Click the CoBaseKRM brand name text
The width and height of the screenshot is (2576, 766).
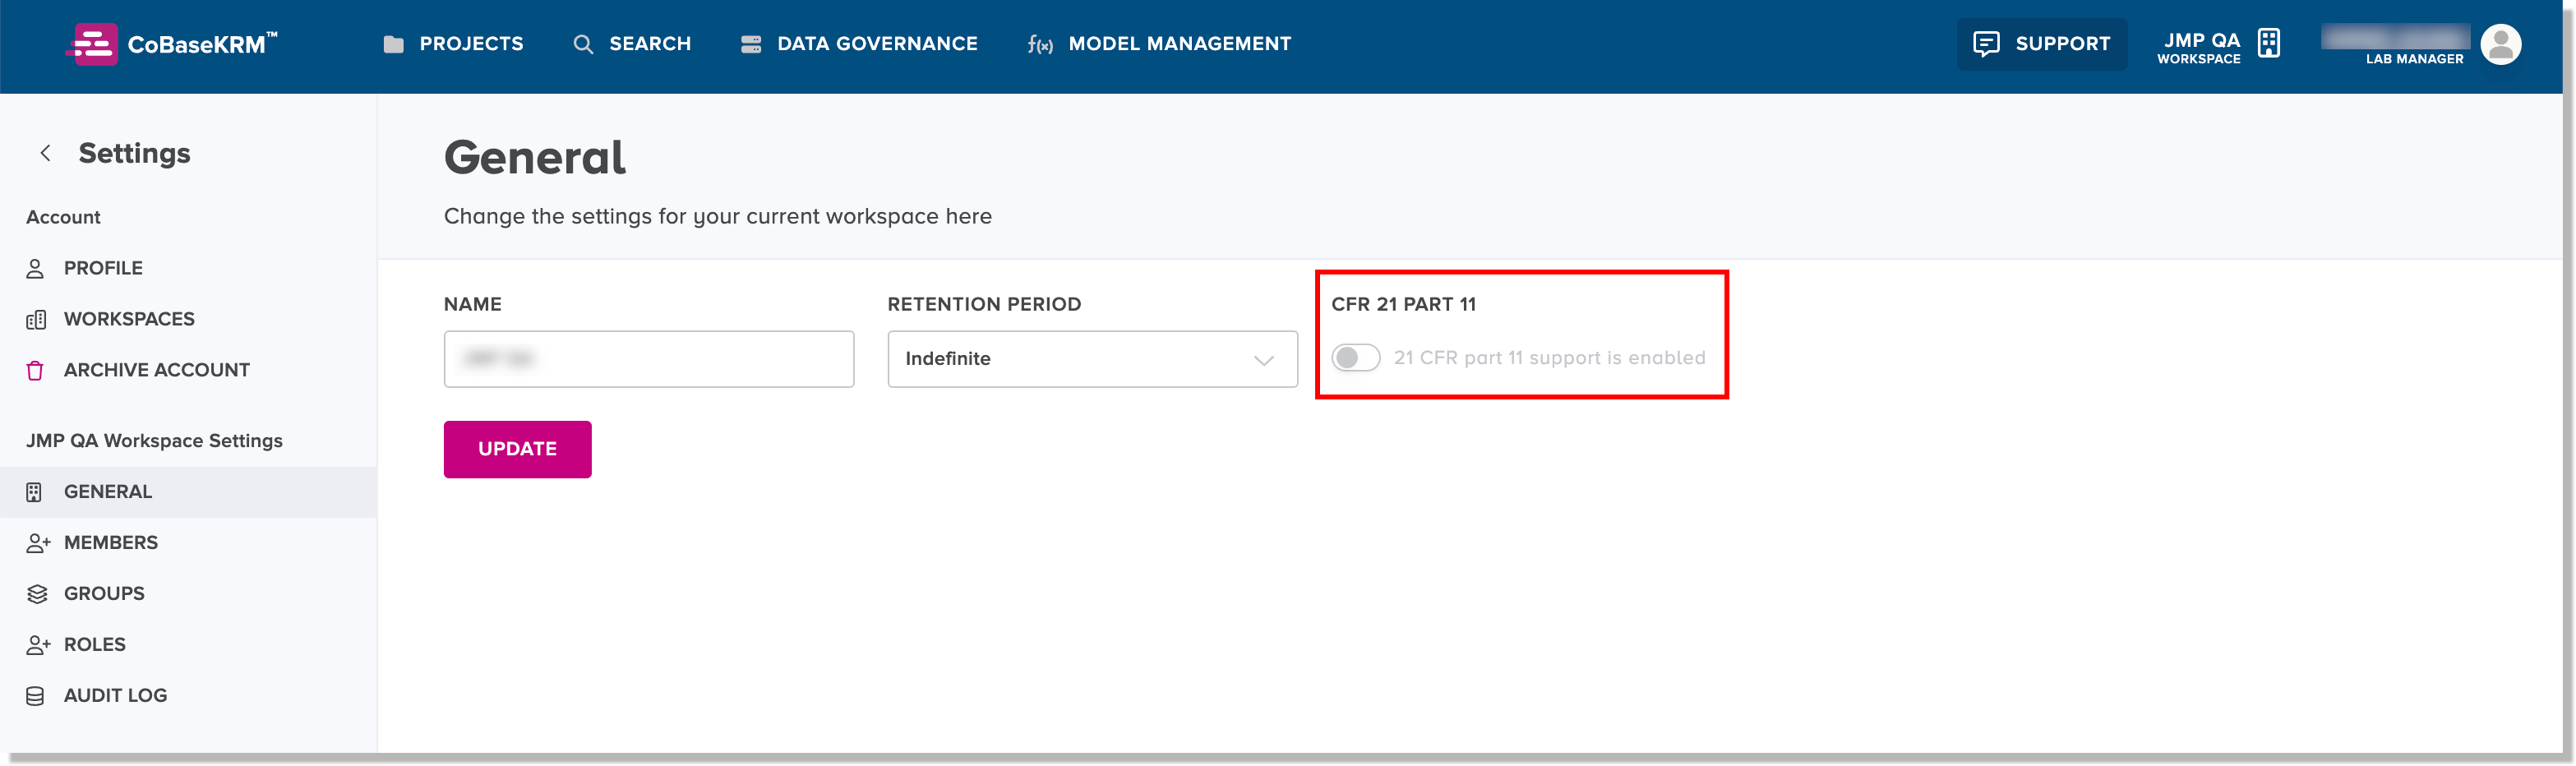(x=202, y=44)
